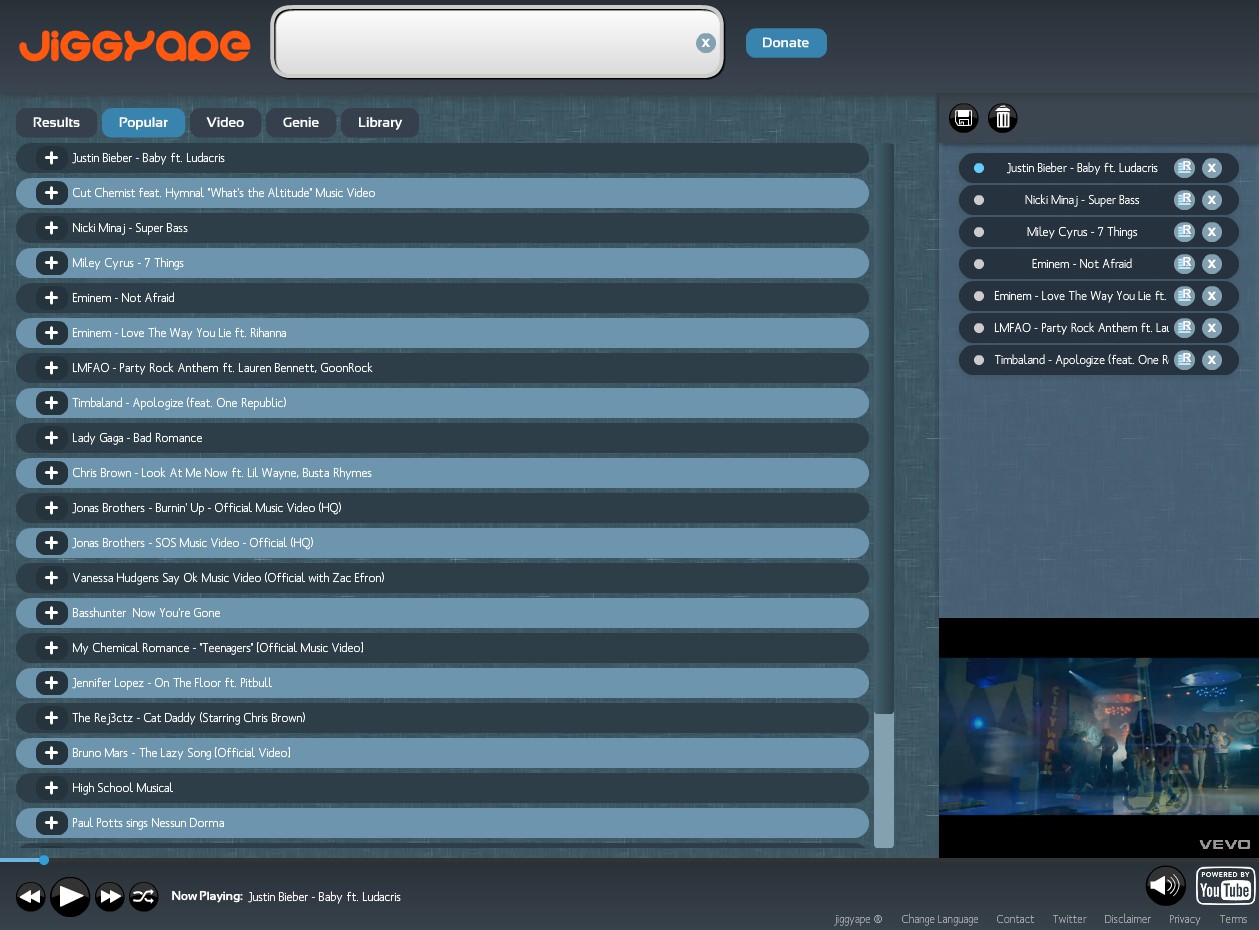
Task: Add High School Musical to playlist
Action: pos(51,788)
